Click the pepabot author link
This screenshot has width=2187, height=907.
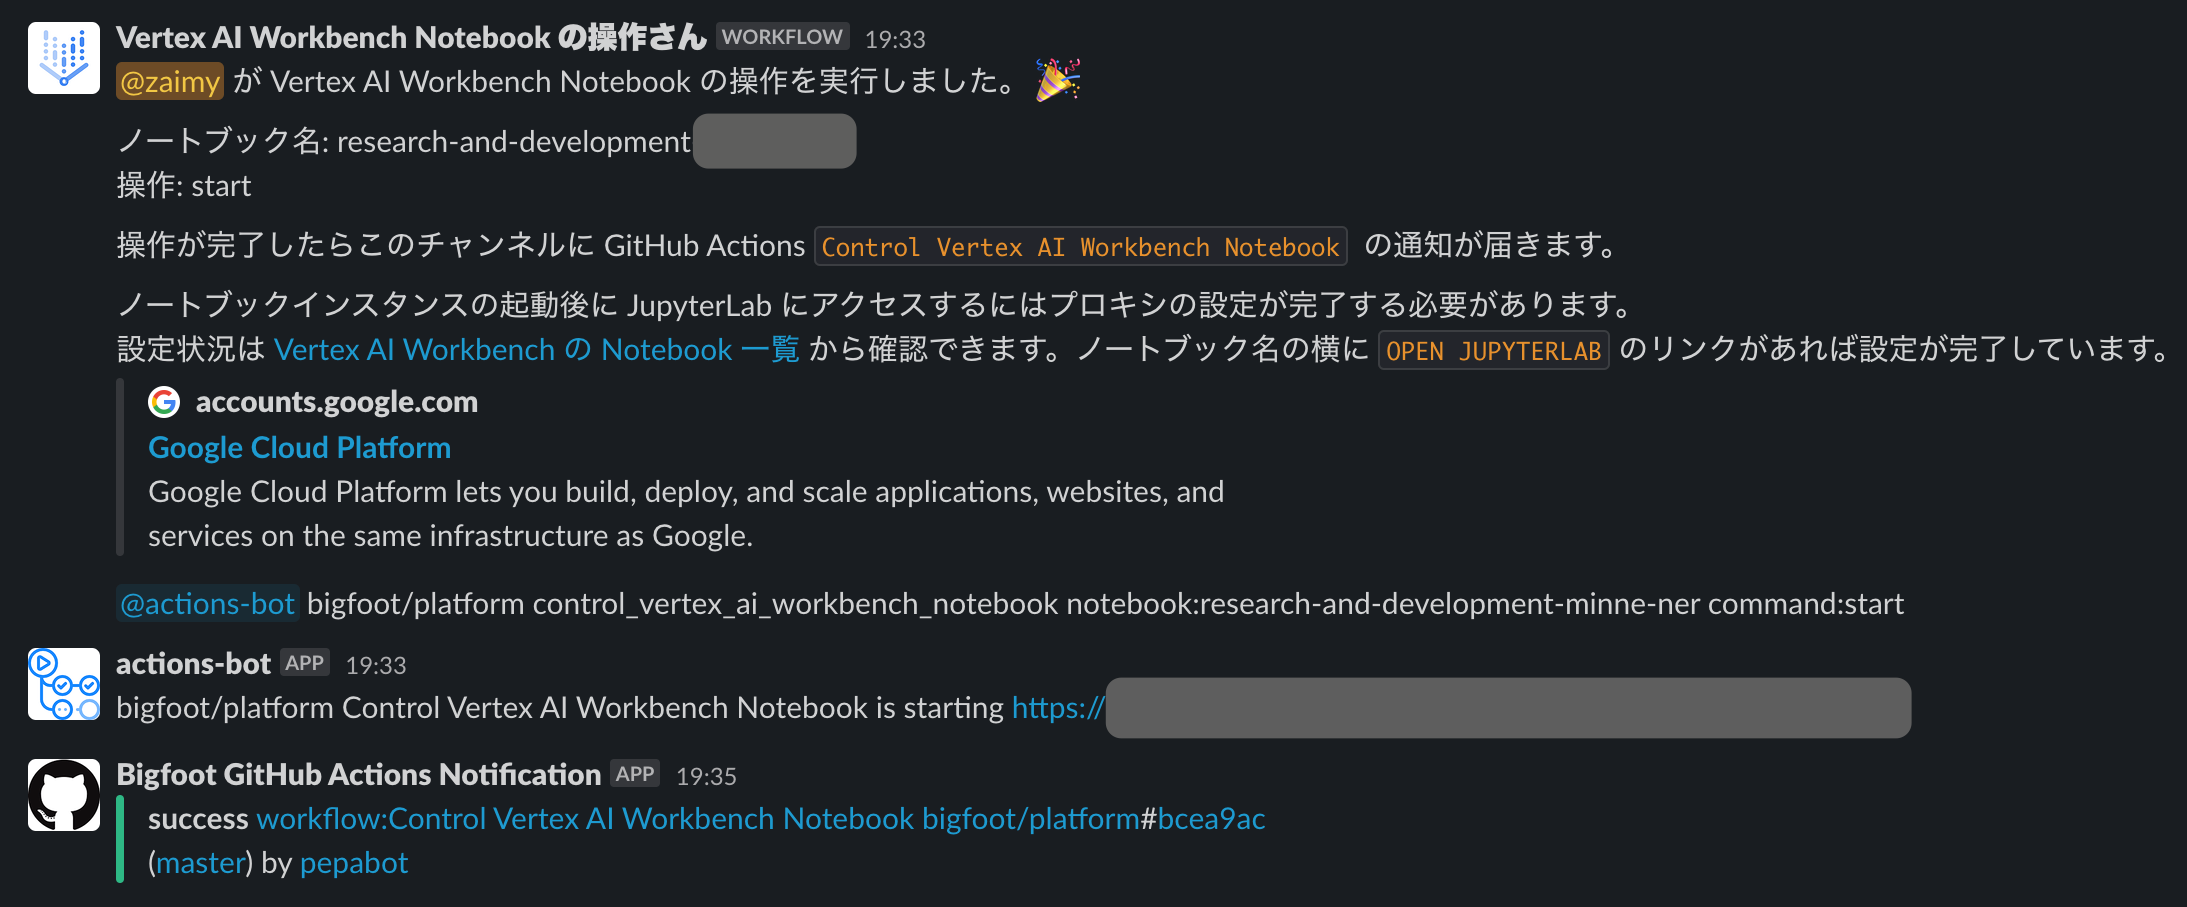pos(354,862)
